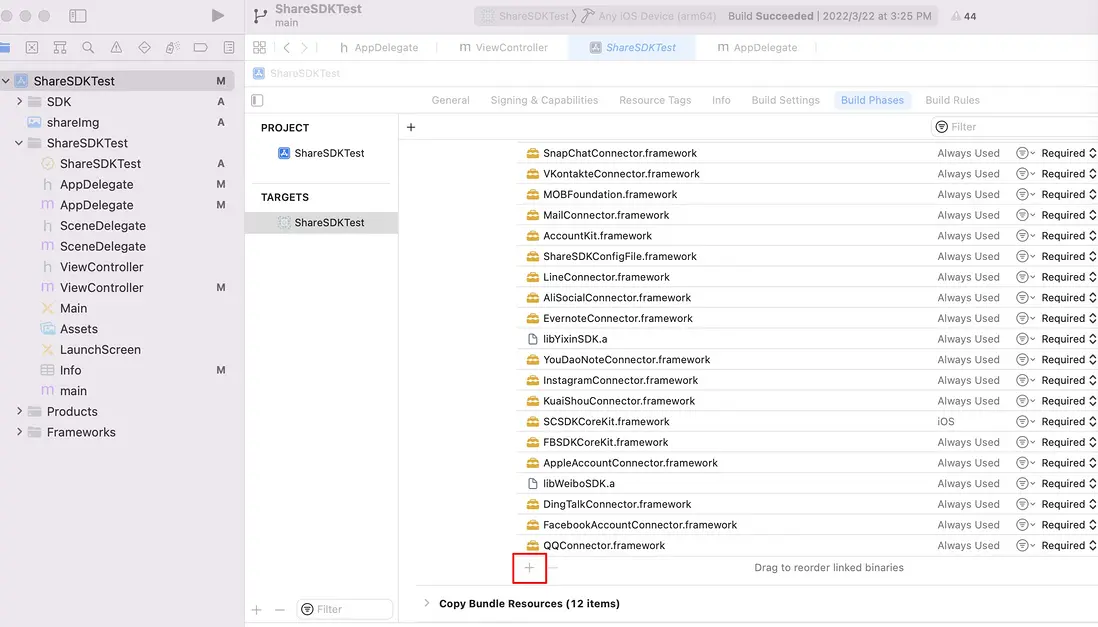Image resolution: width=1098 pixels, height=627 pixels.
Task: Show the 44 warnings indicator
Action: (964, 16)
